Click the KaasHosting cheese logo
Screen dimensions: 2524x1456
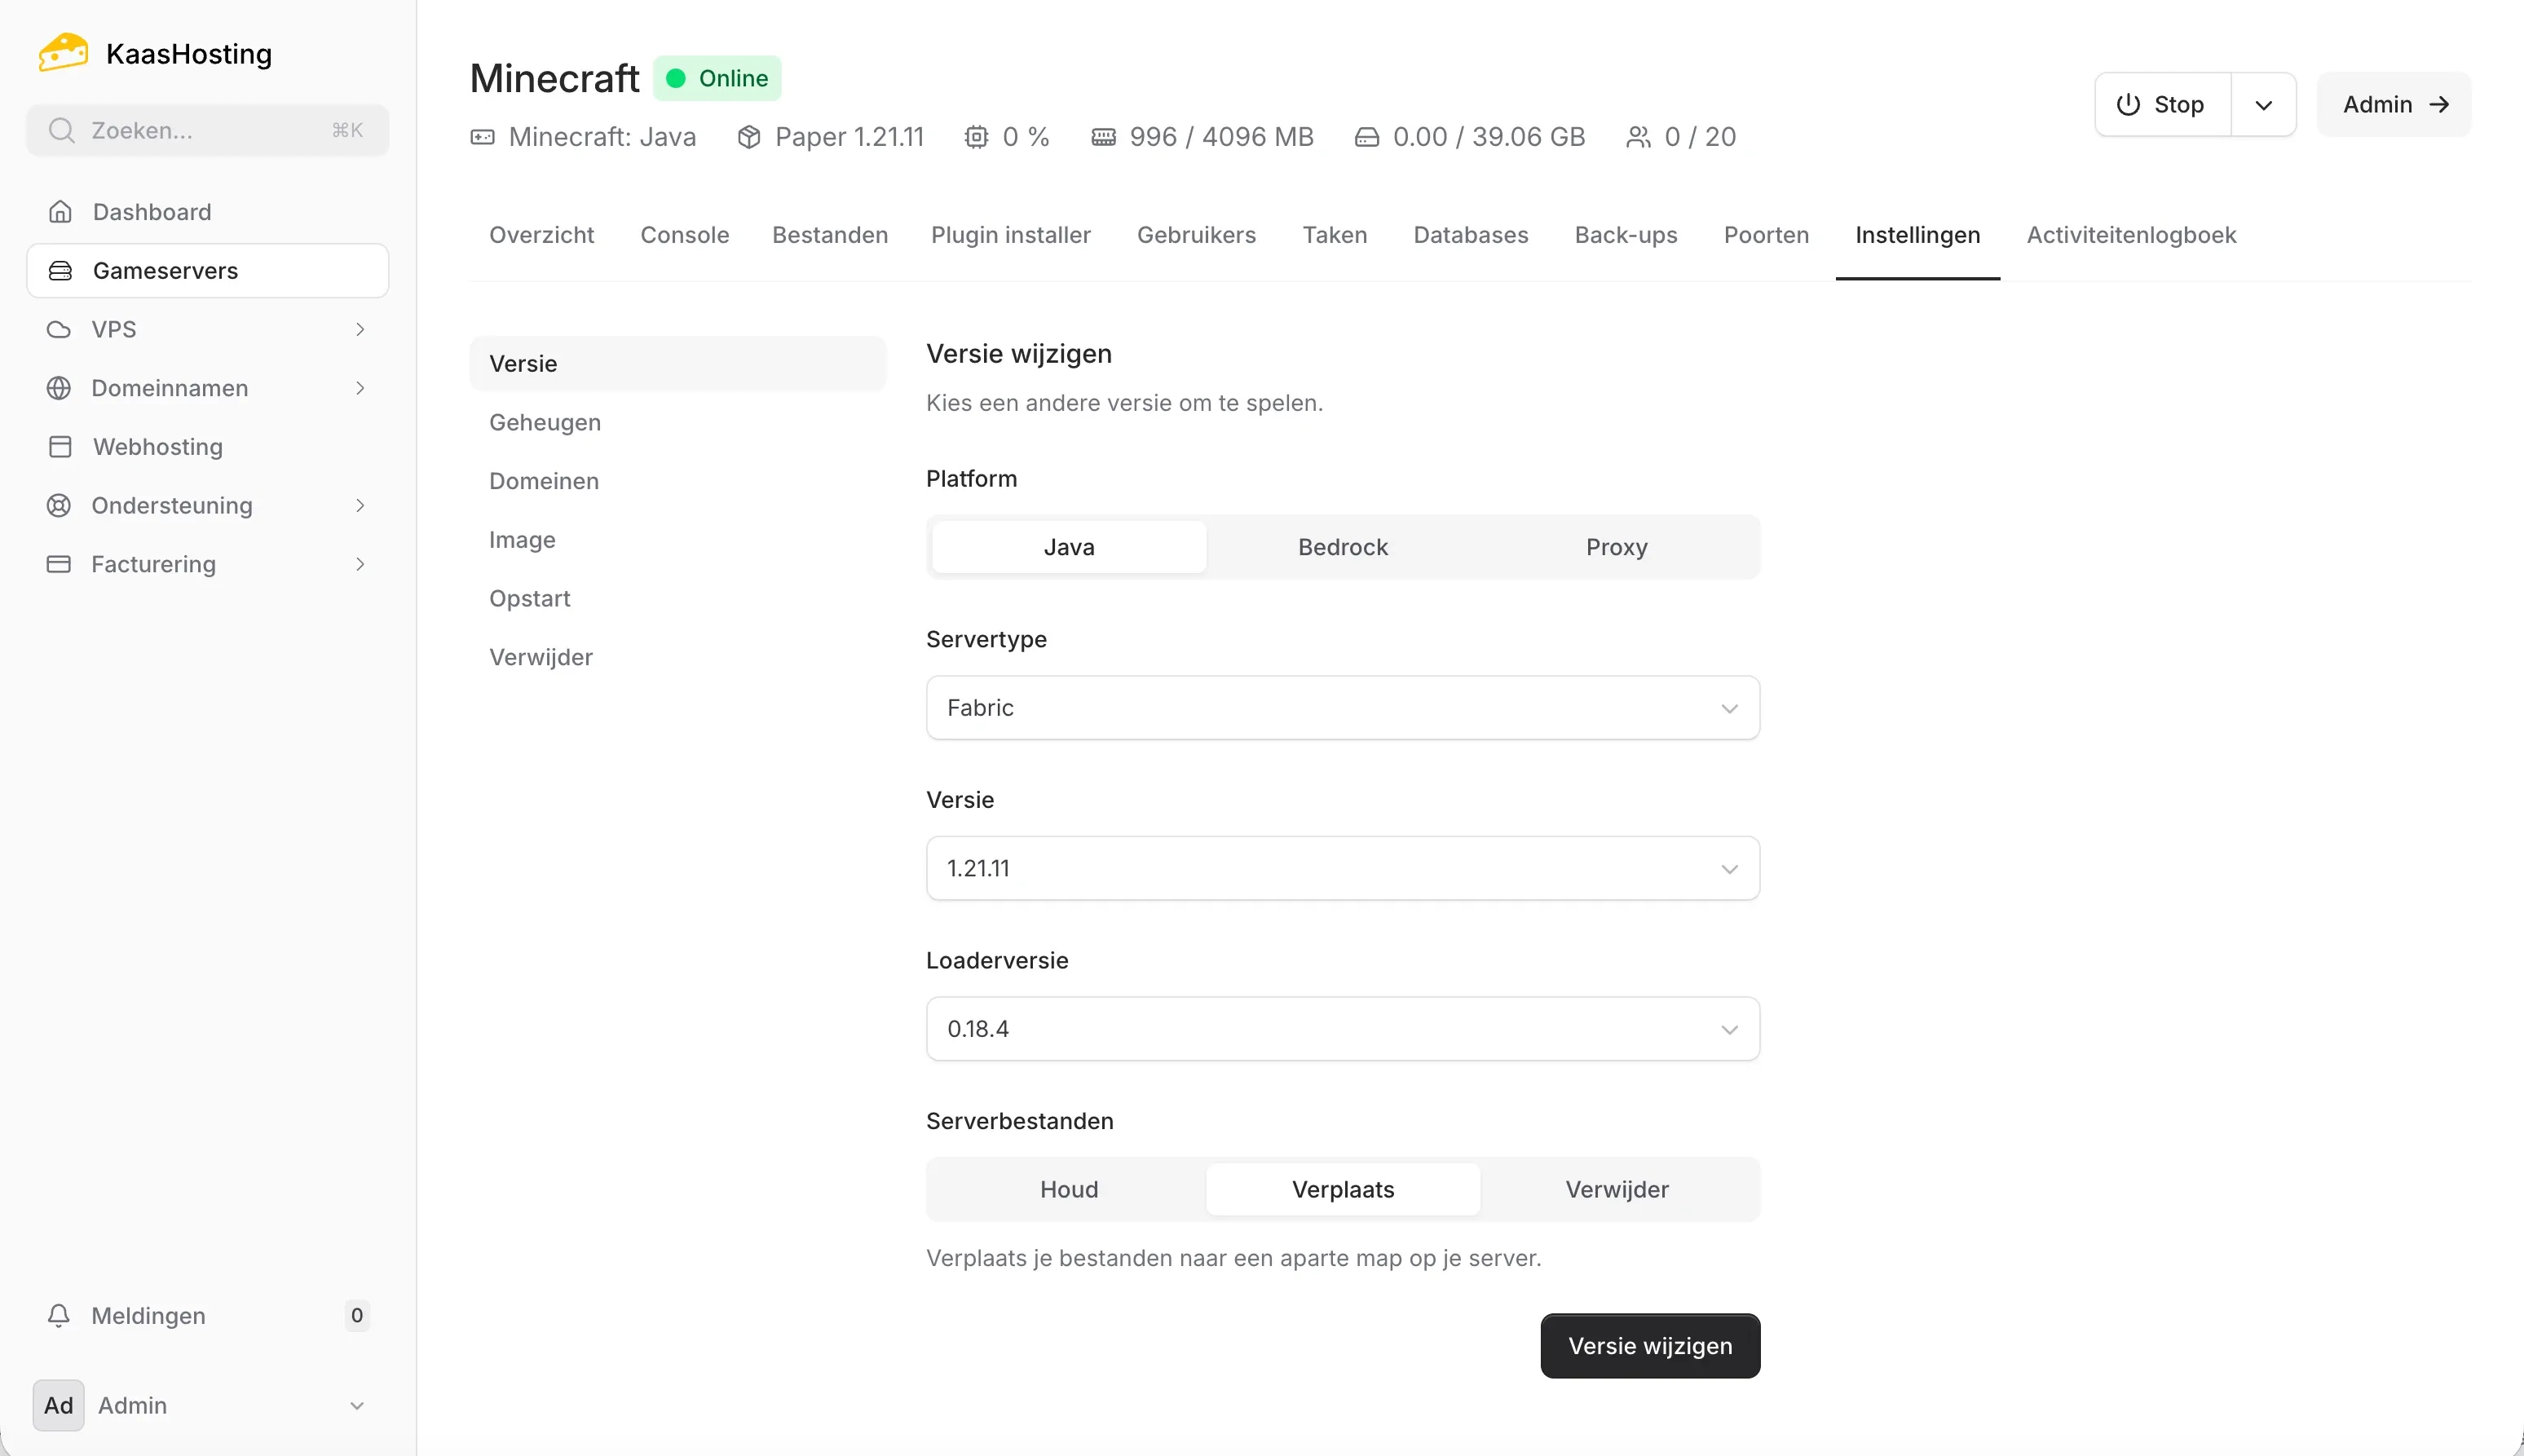click(63, 53)
